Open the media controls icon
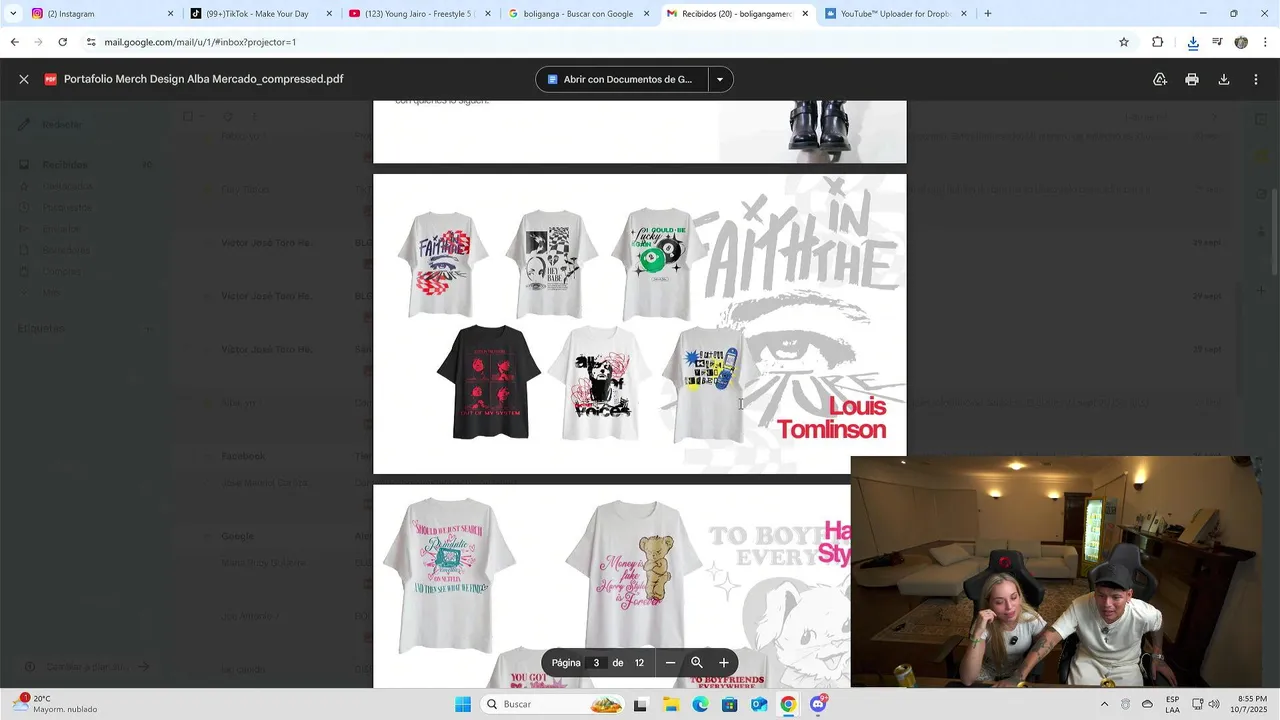1280x720 pixels. tap(1217, 42)
